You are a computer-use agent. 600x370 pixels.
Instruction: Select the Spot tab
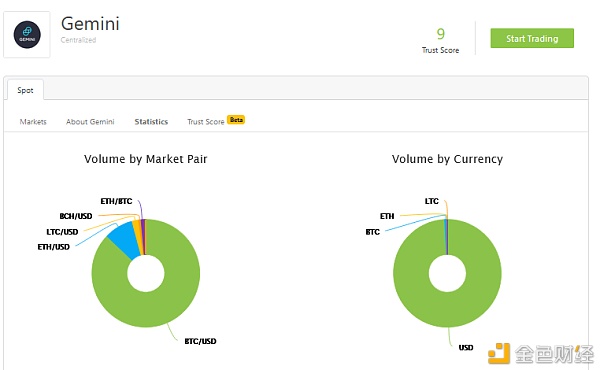(x=25, y=90)
